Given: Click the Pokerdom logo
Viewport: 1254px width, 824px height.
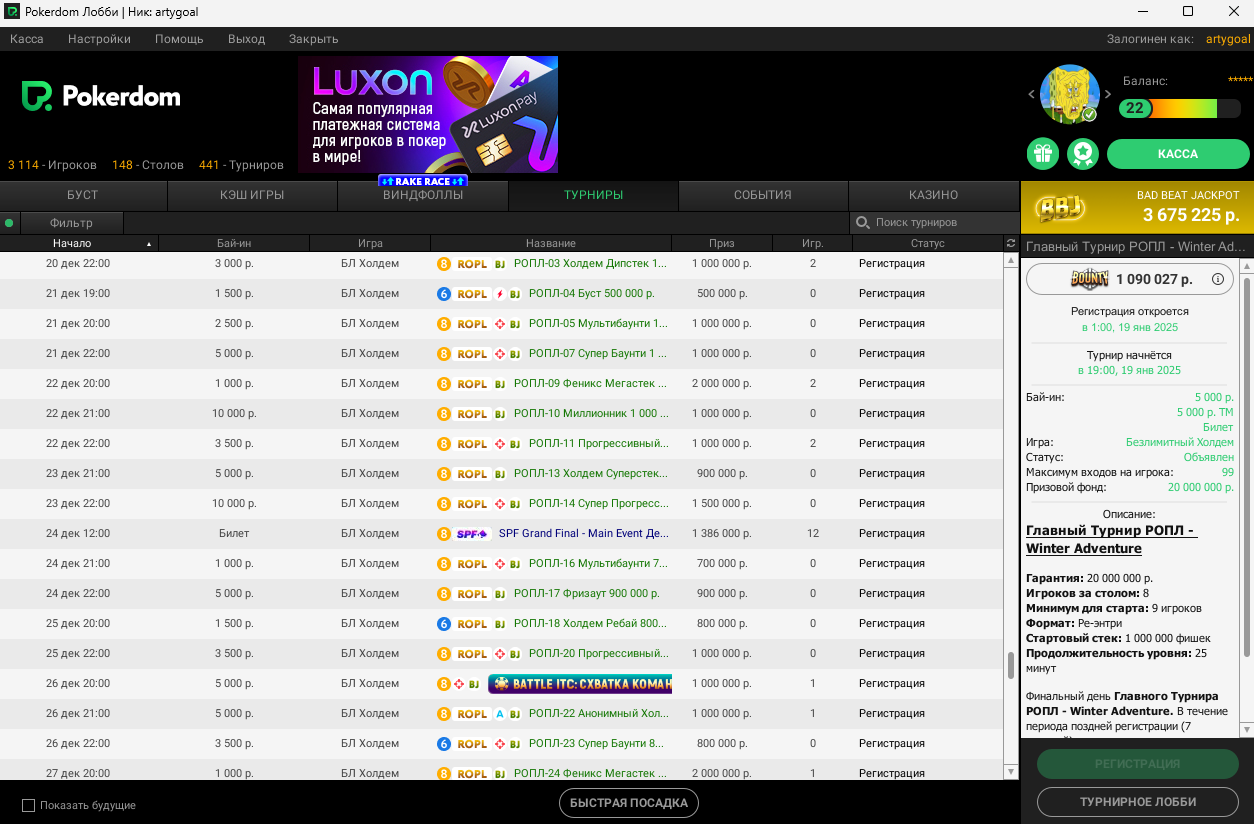Looking at the screenshot, I should 101,97.
